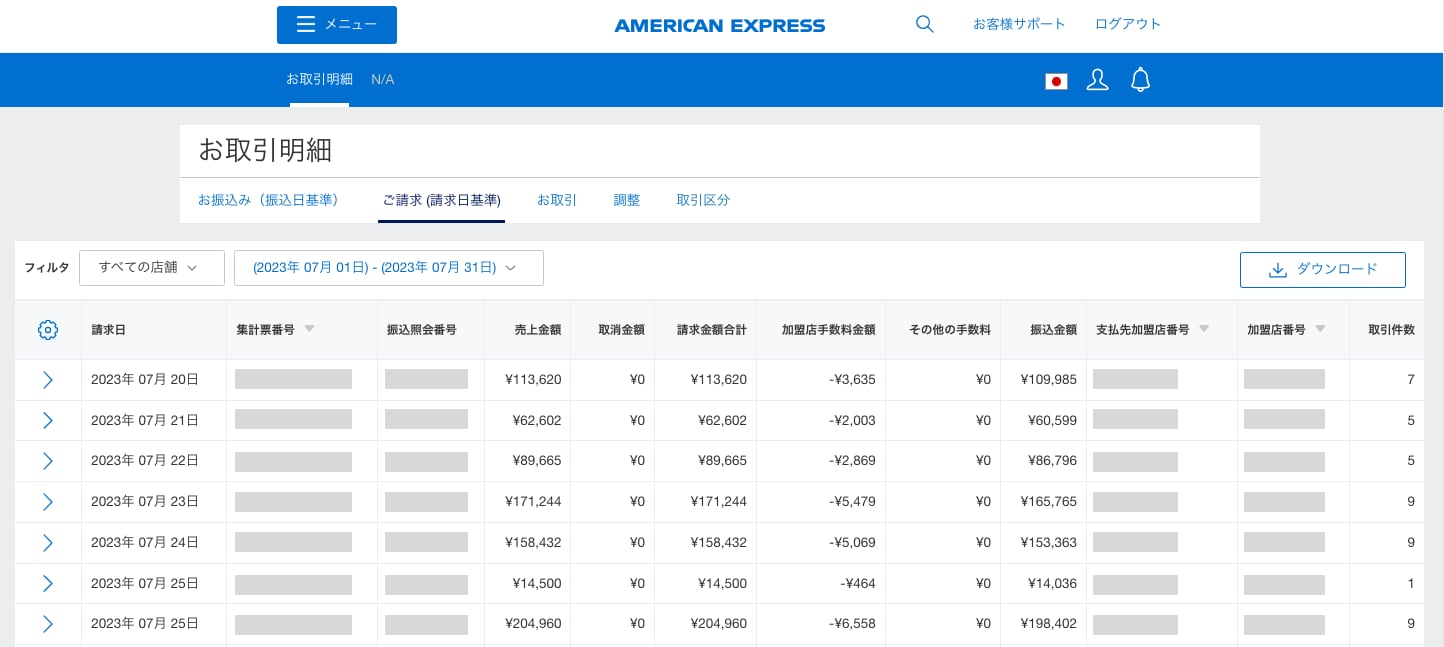Click the ログアウト link
Screen dimensions: 1444x647
[1128, 24]
